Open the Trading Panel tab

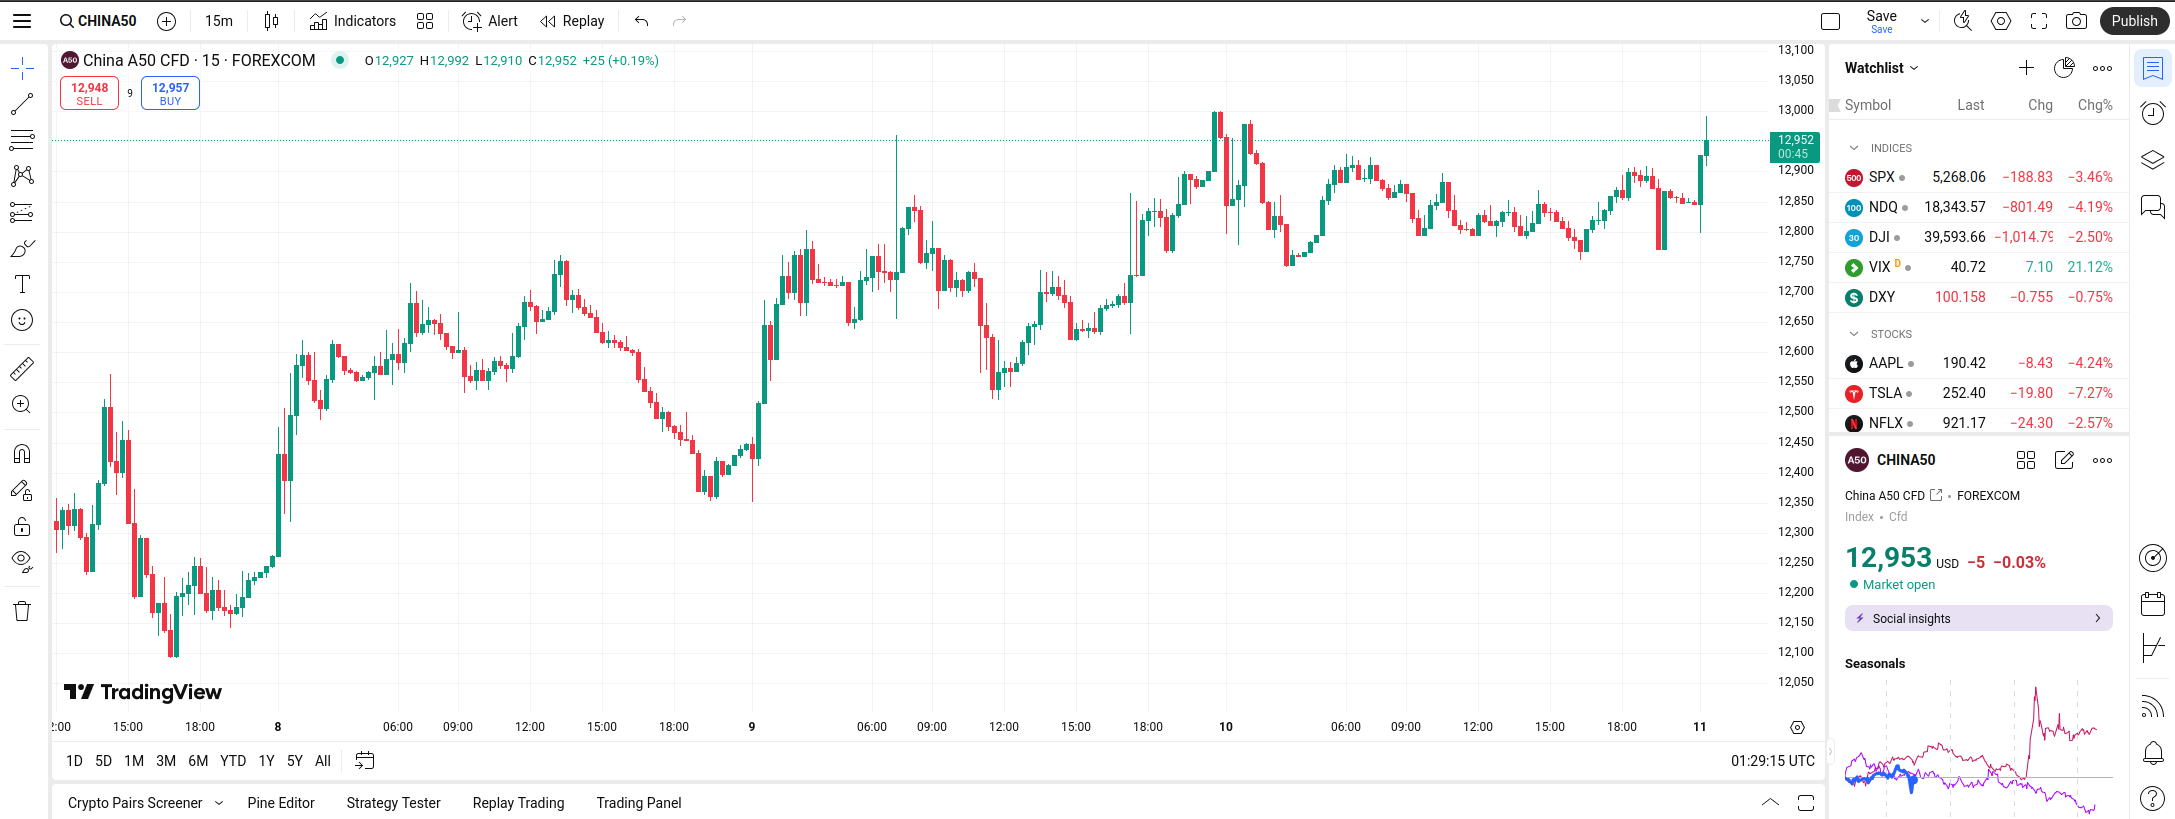pos(639,803)
